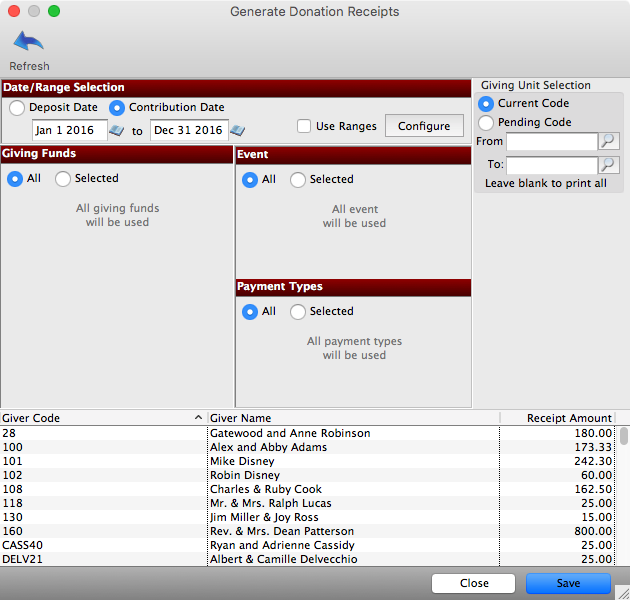Select the Pending Code option
Image resolution: width=630 pixels, height=600 pixels.
click(486, 123)
